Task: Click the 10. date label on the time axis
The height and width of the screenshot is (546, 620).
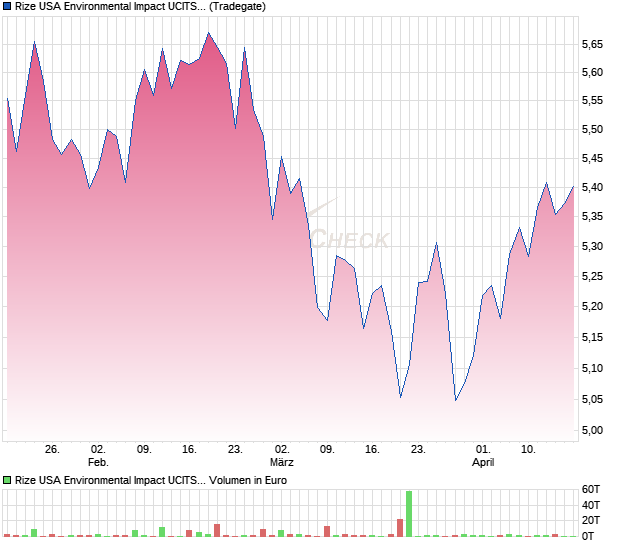Action: (x=528, y=450)
